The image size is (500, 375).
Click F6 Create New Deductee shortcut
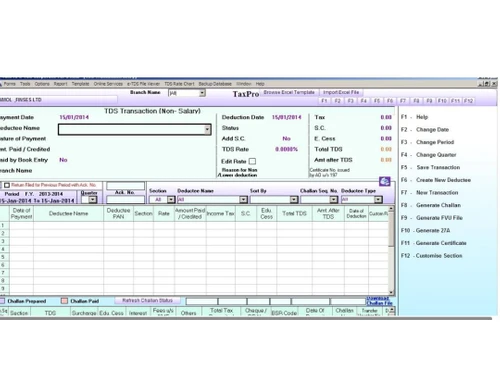(x=436, y=180)
